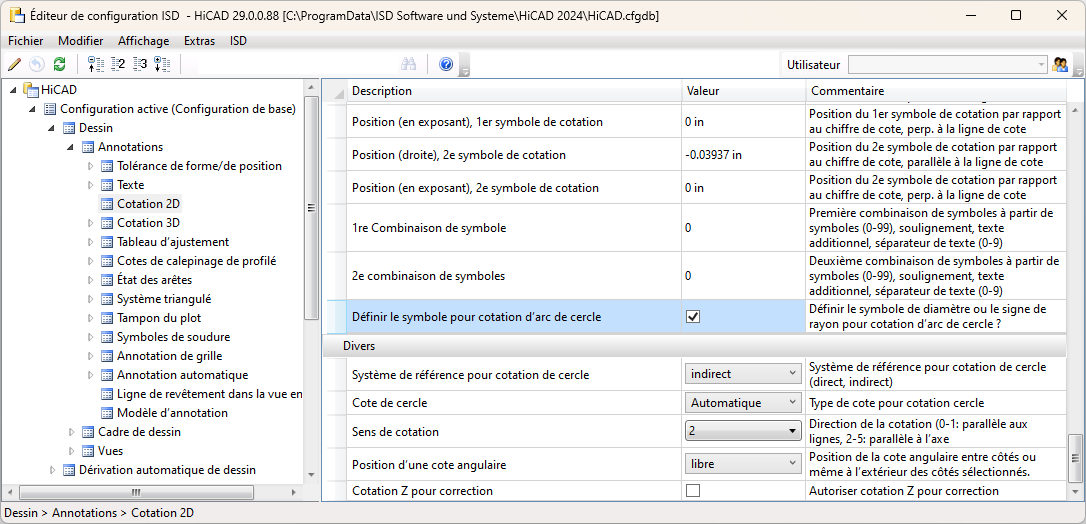Click the tree panel vertical scrollbar thumb
Image resolution: width=1086 pixels, height=524 pixels.
(311, 207)
